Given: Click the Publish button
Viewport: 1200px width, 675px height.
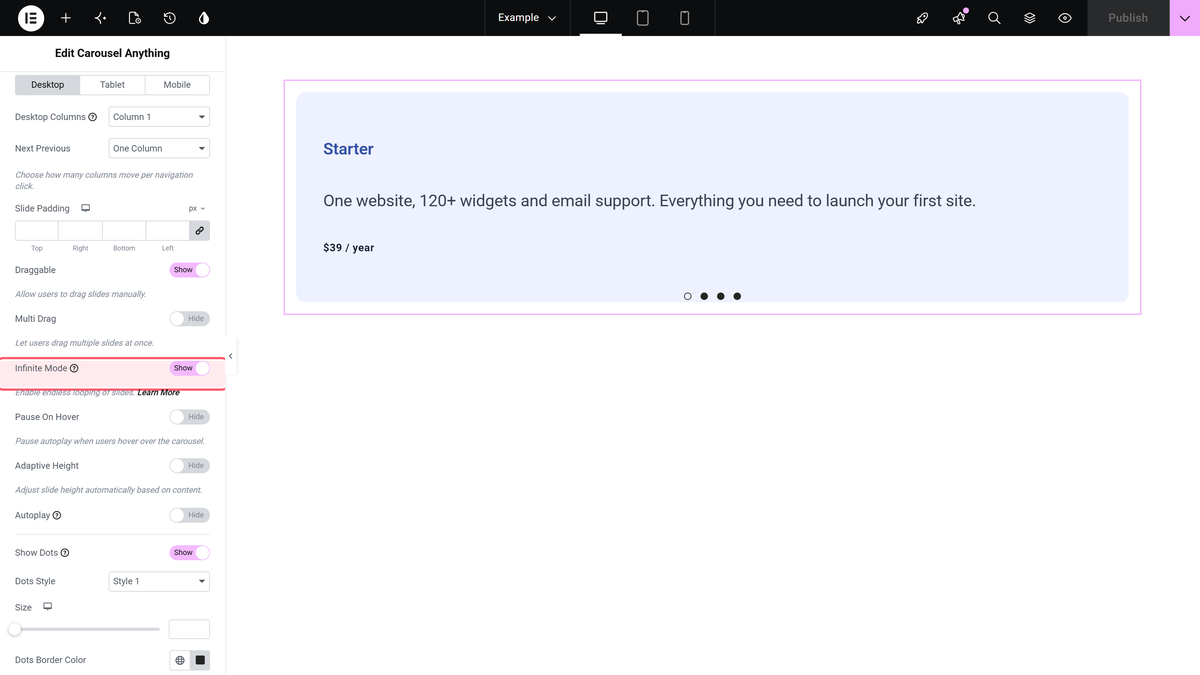Looking at the screenshot, I should pyautogui.click(x=1128, y=18).
